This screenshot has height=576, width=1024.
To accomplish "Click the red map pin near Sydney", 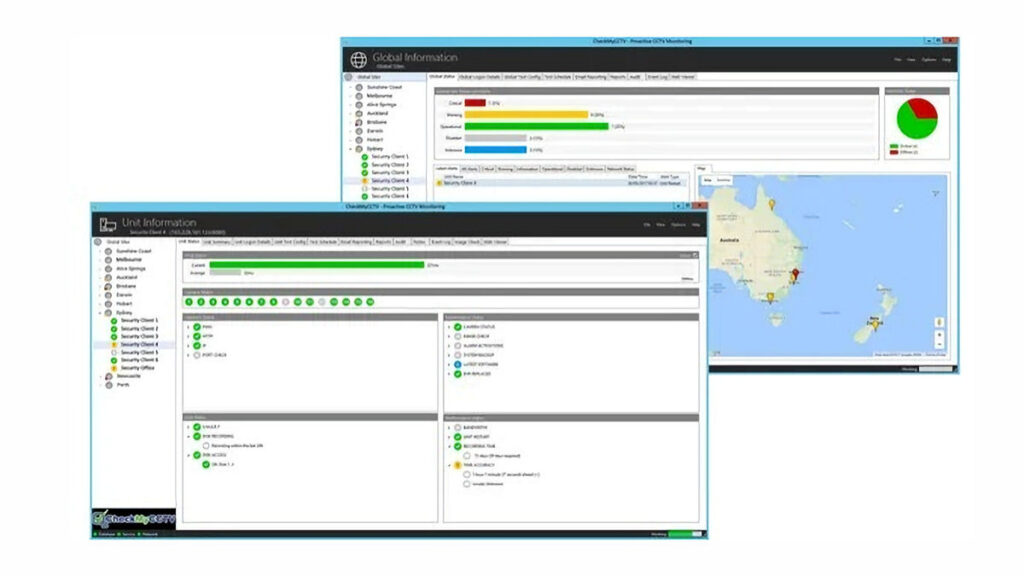I will click(796, 274).
